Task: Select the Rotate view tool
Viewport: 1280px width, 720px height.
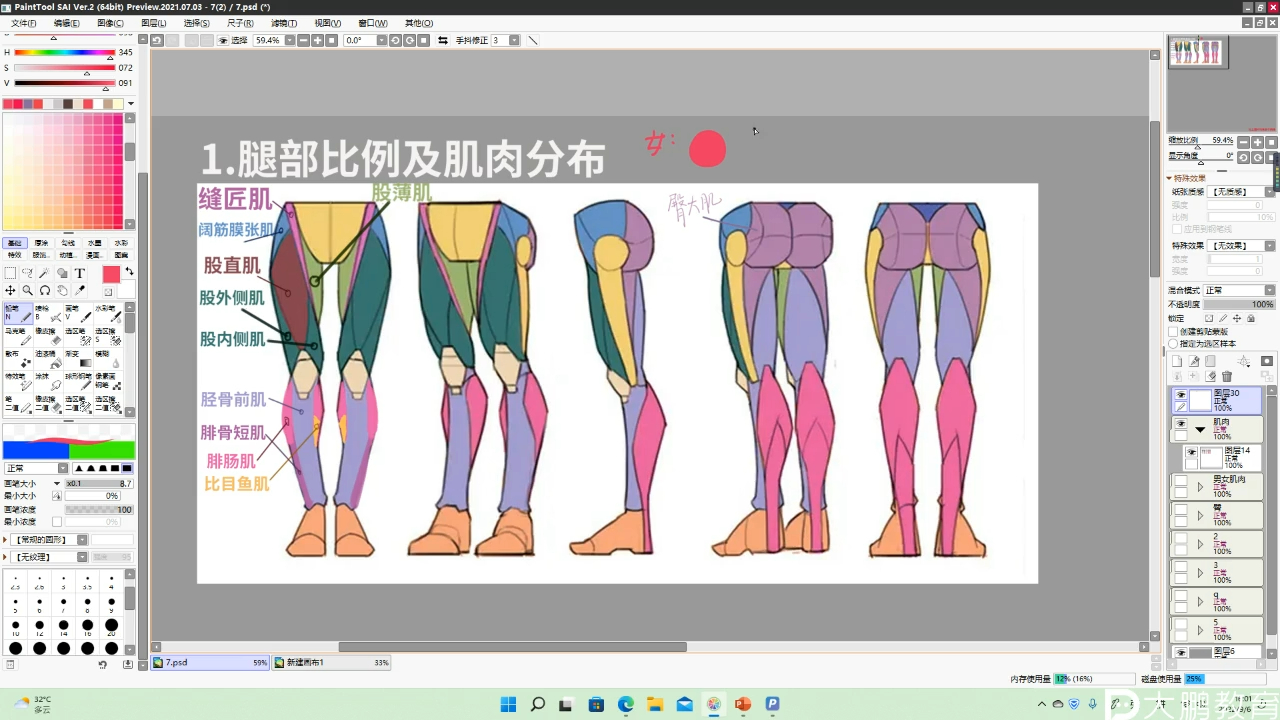Action: (44, 291)
